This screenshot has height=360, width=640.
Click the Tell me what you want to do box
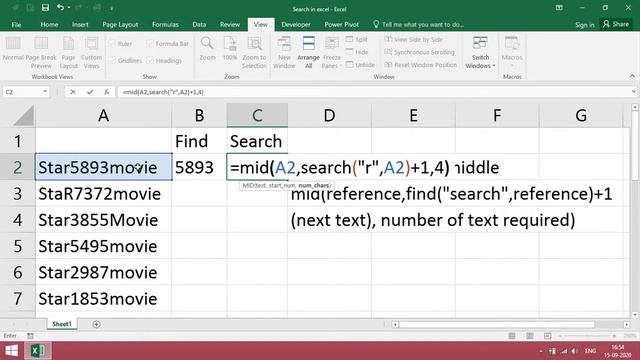(419, 24)
